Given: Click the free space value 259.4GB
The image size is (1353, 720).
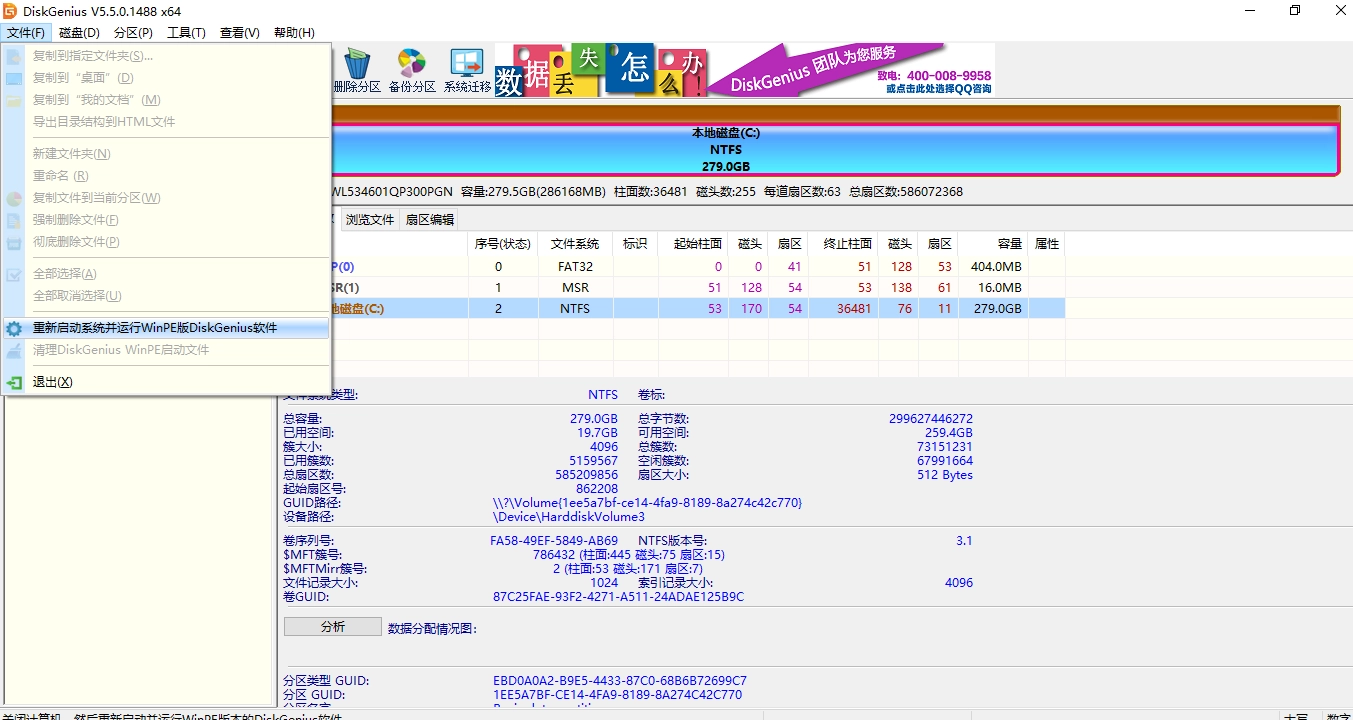Looking at the screenshot, I should point(949,433).
